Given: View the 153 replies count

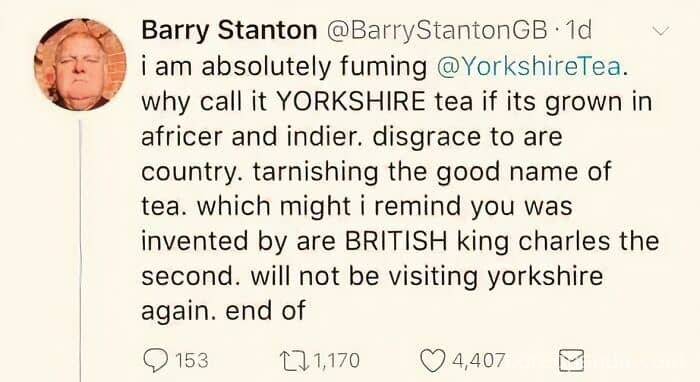Looking at the screenshot, I should 191,361.
